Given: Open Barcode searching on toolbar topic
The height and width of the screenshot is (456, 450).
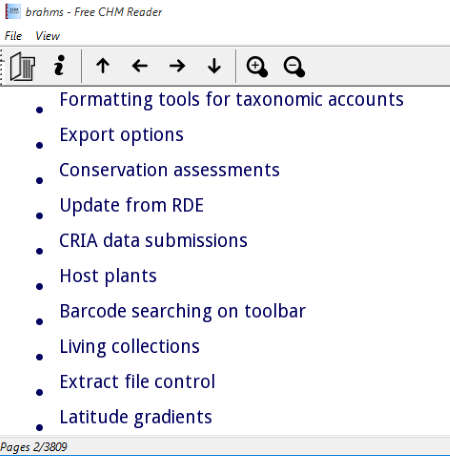Looking at the screenshot, I should tap(183, 312).
